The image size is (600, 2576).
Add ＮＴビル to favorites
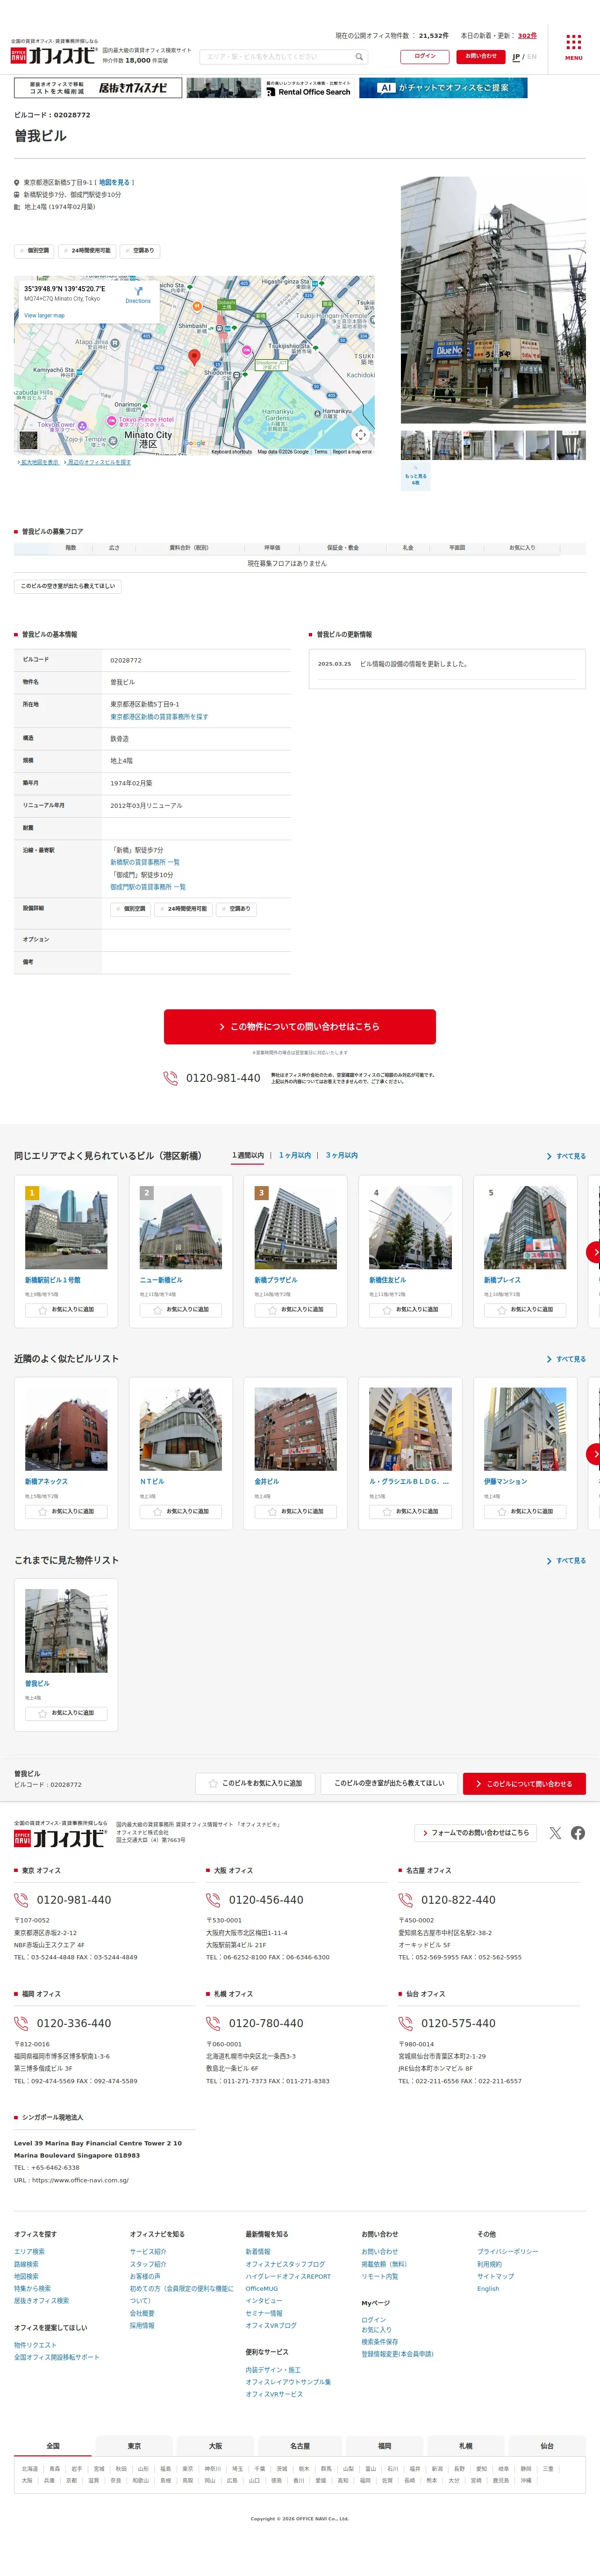(x=181, y=1511)
